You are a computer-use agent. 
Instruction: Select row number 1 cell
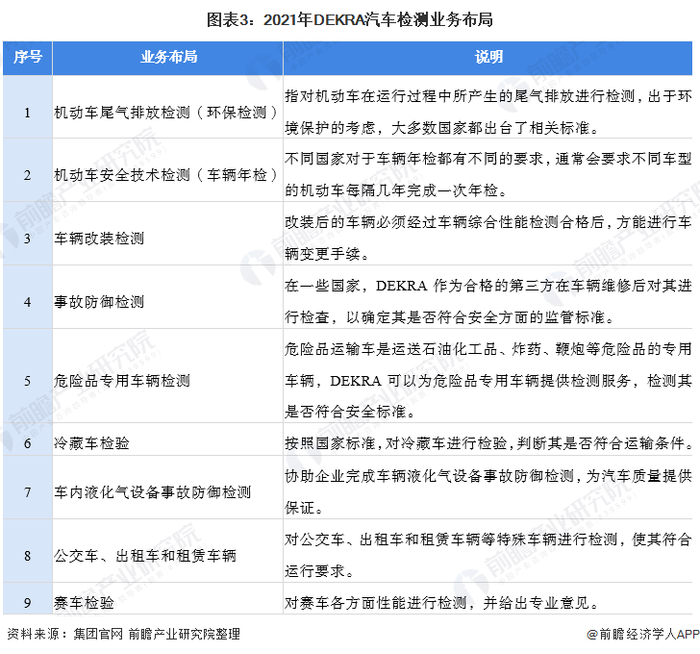tap(28, 107)
